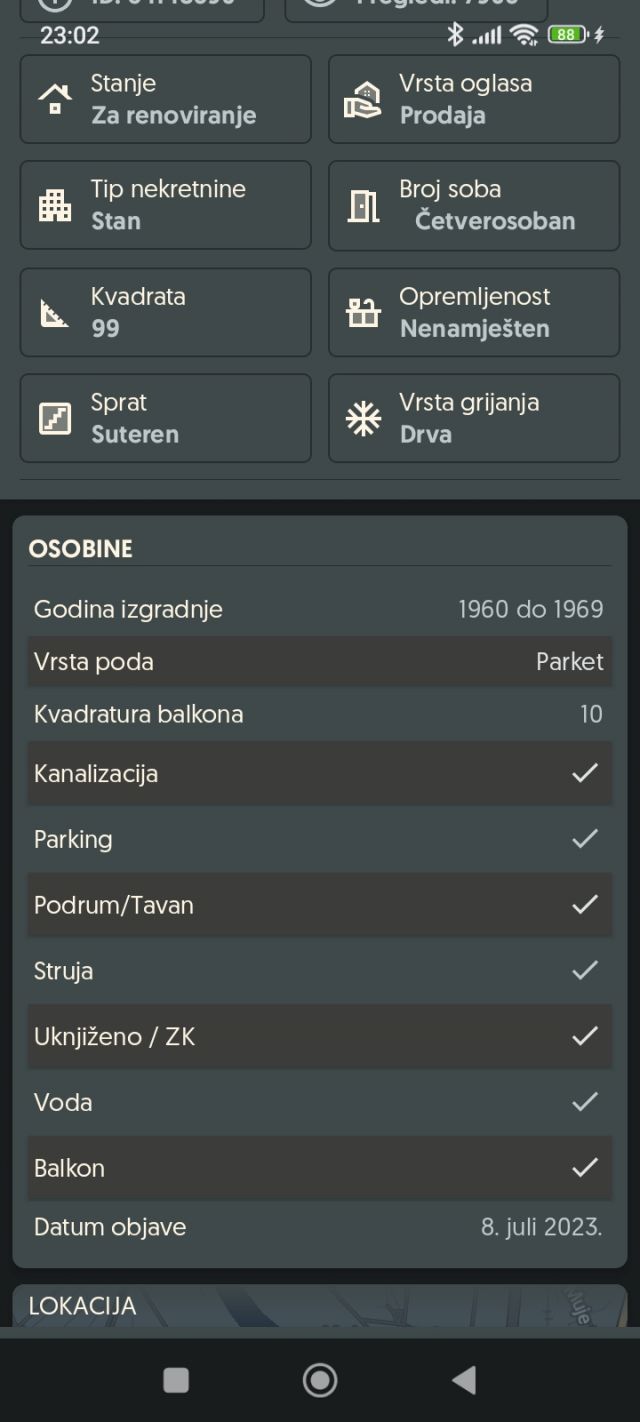Tap the hand-and-house Vrsta oglasa icon

tap(363, 99)
